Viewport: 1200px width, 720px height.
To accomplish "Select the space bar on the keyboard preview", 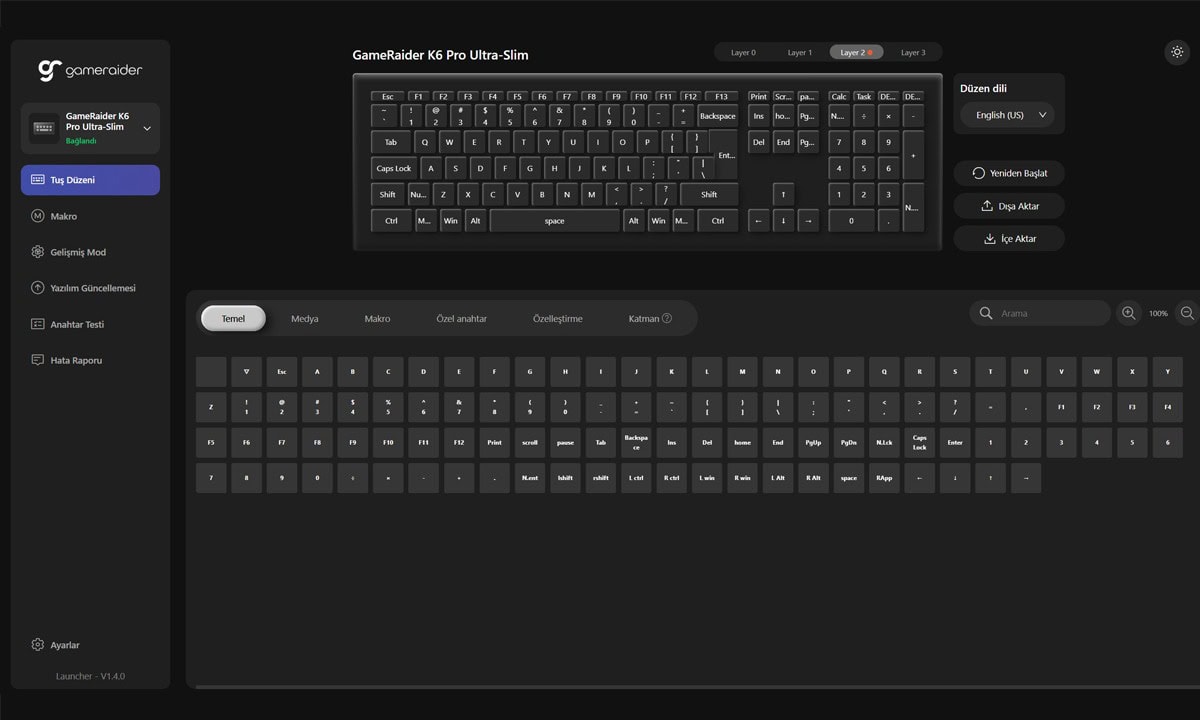I will click(x=555, y=220).
